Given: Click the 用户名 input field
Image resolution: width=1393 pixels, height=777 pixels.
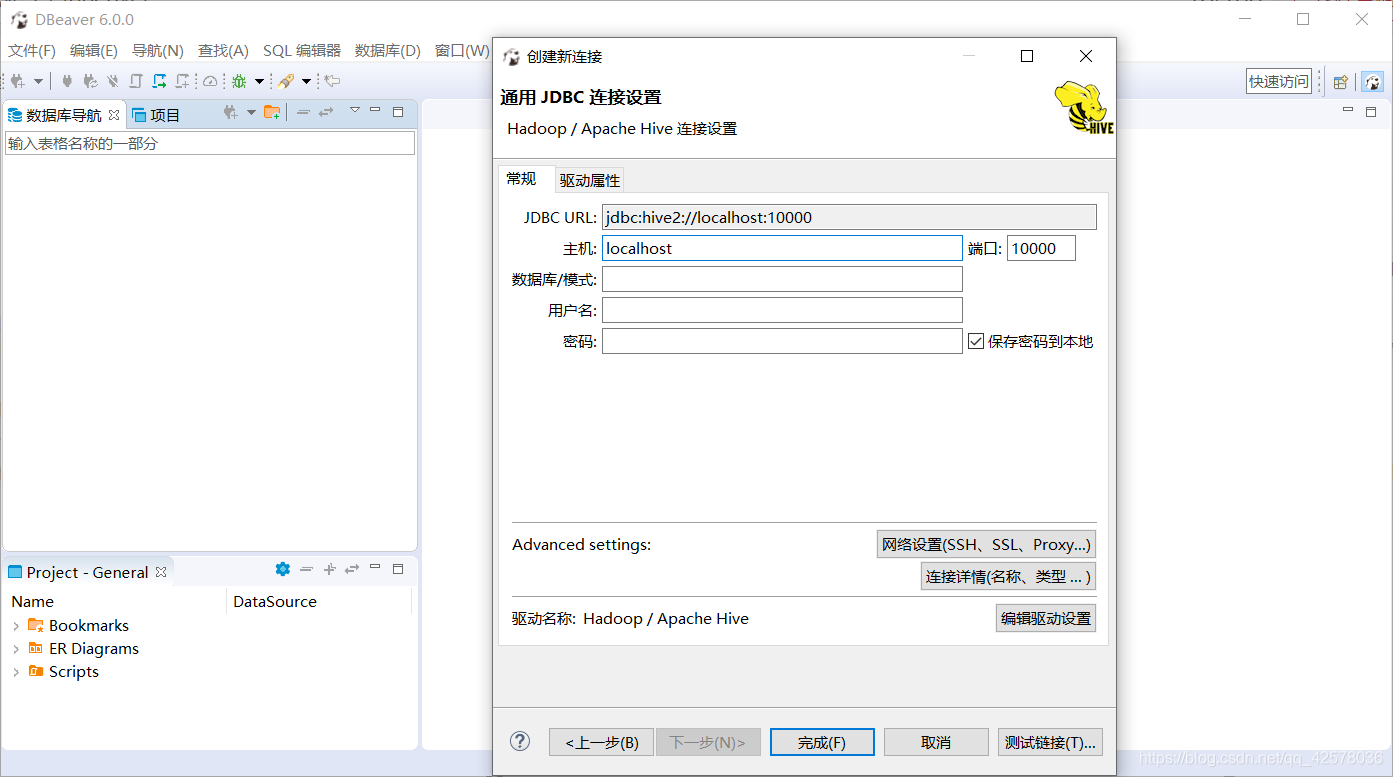Looking at the screenshot, I should tap(782, 310).
